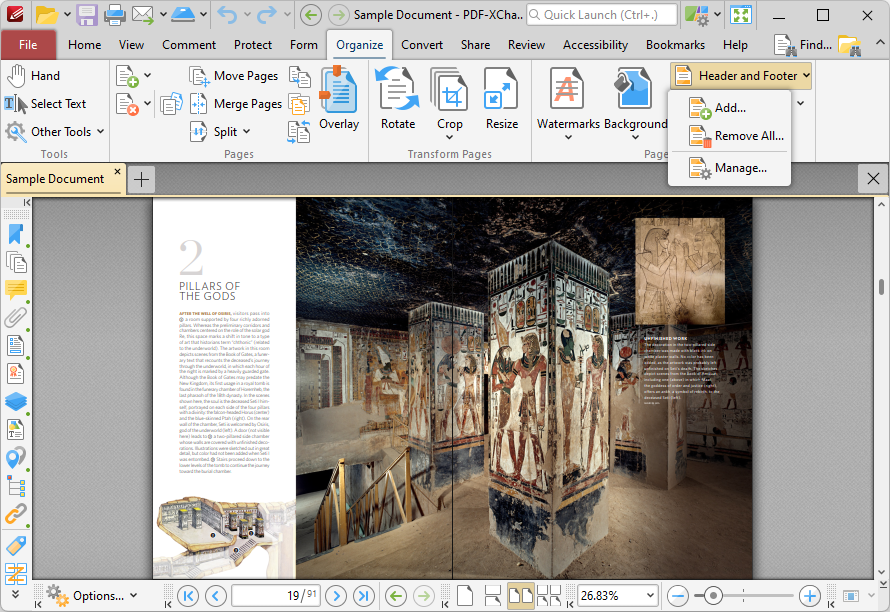Switch to the Home ribbon tab
Image resolution: width=890 pixels, height=612 pixels.
click(85, 45)
